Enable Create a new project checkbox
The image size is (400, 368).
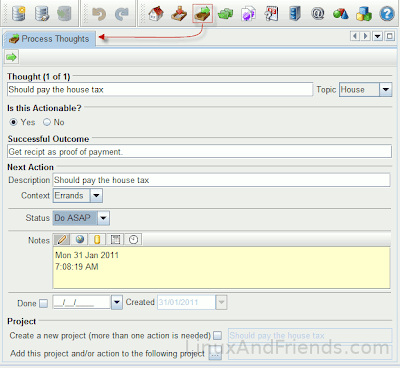[218, 335]
